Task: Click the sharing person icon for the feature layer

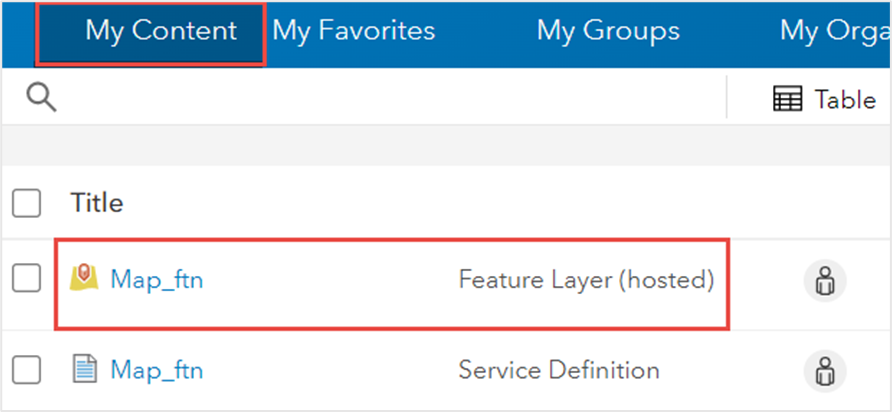Action: (825, 281)
